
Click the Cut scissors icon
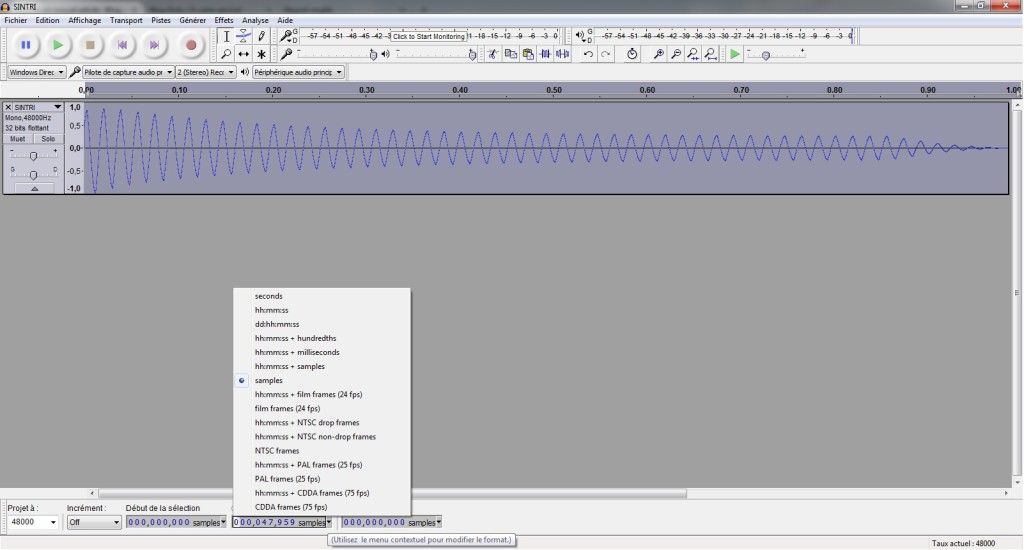[x=493, y=54]
